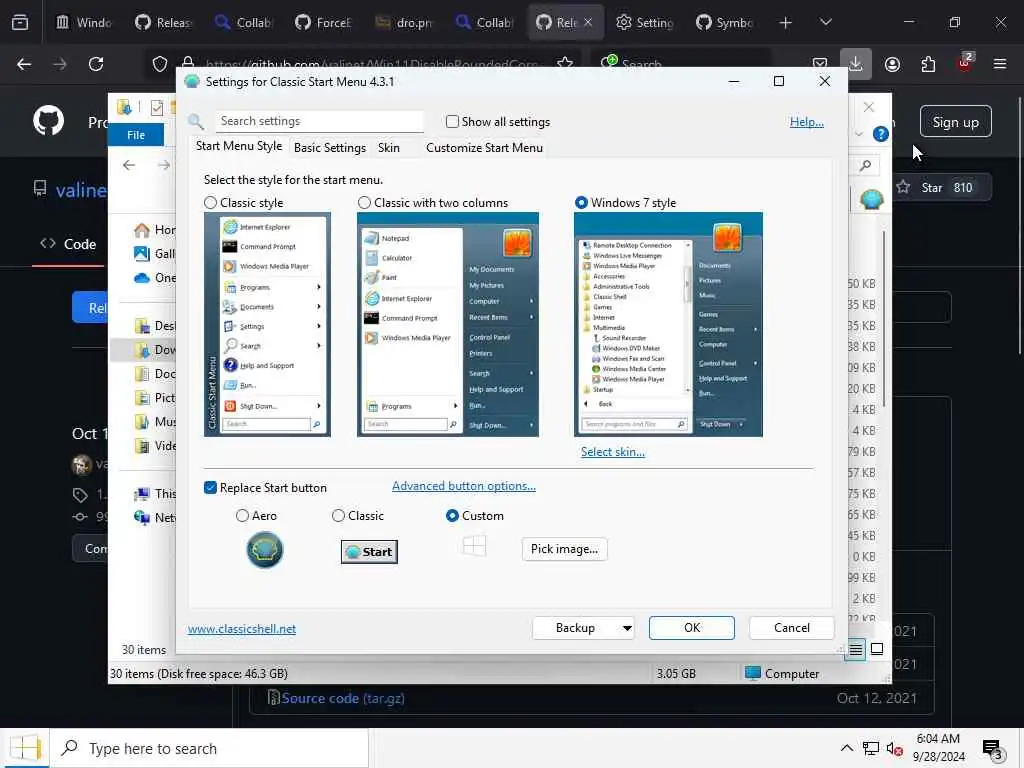
Task: Bookmark this page with the star icon
Action: 566,63
